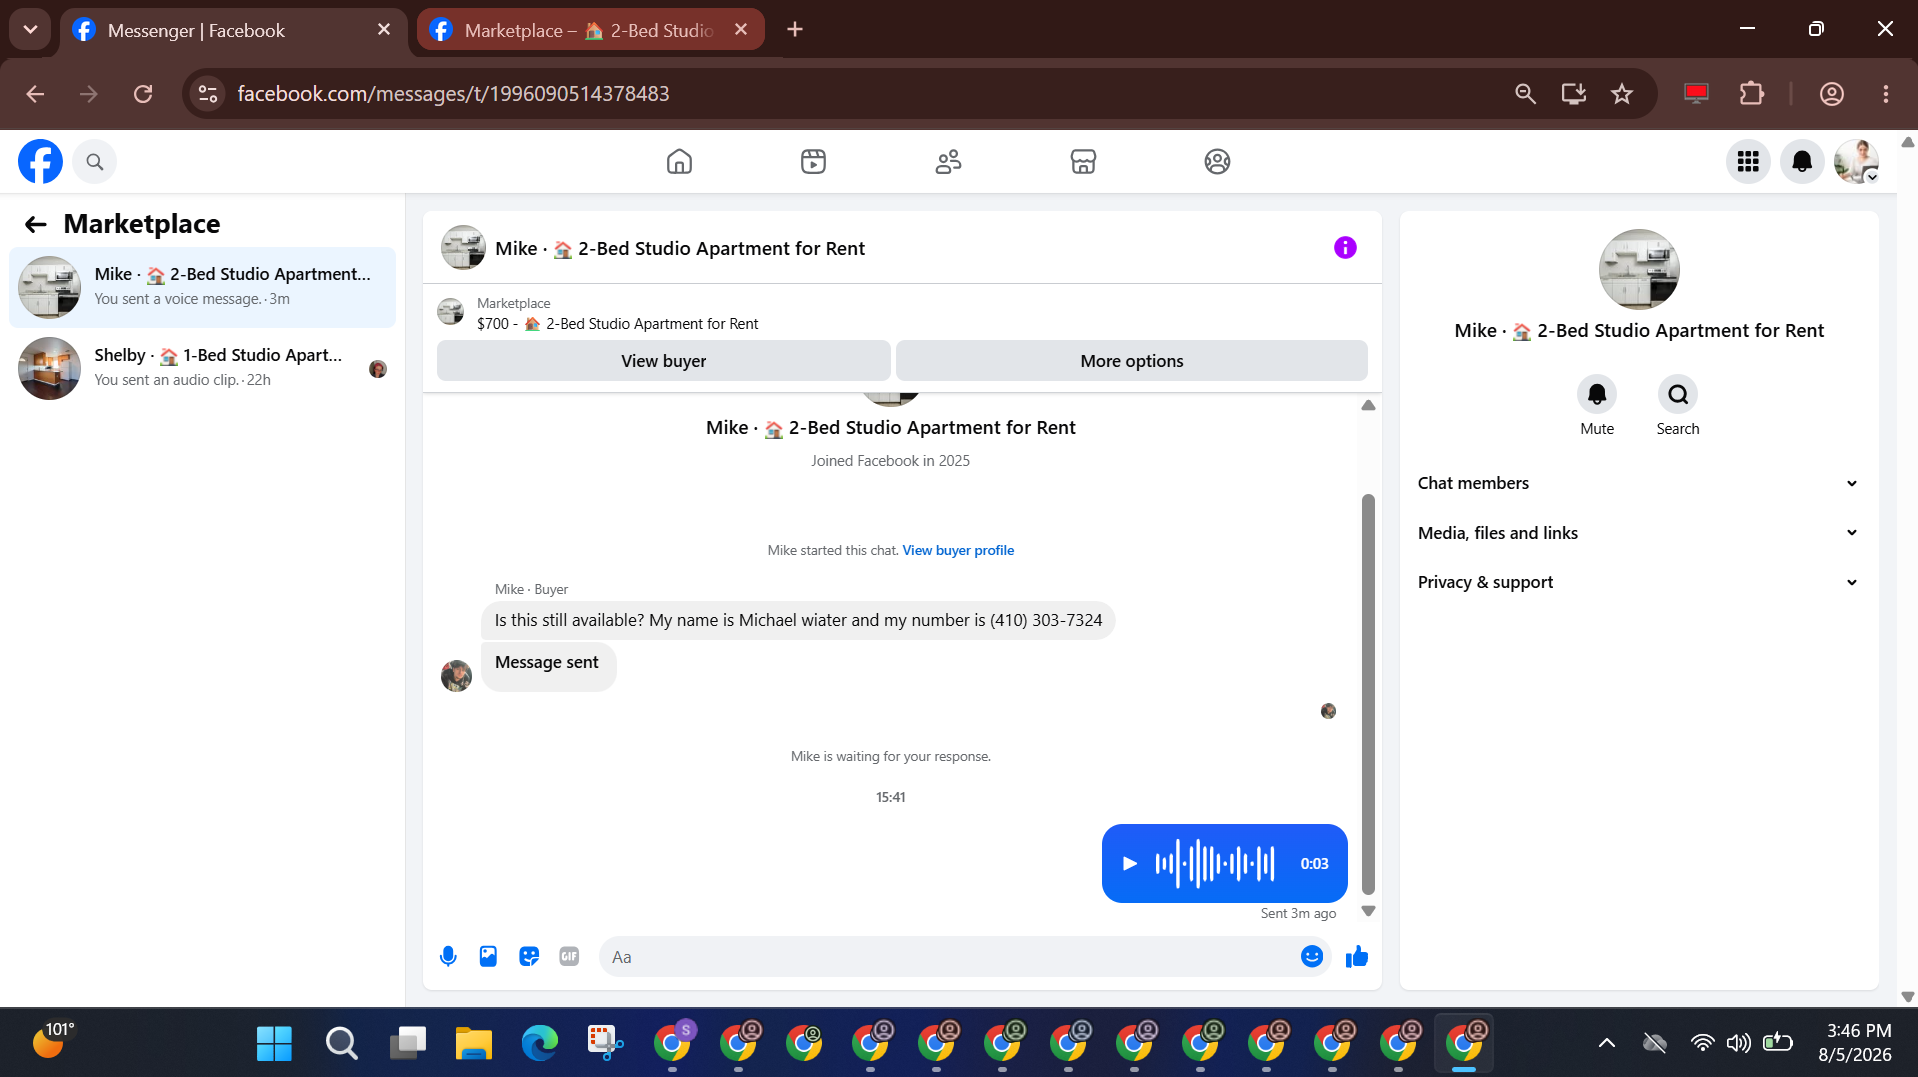Reload the current page
The width and height of the screenshot is (1918, 1077).
click(x=143, y=94)
